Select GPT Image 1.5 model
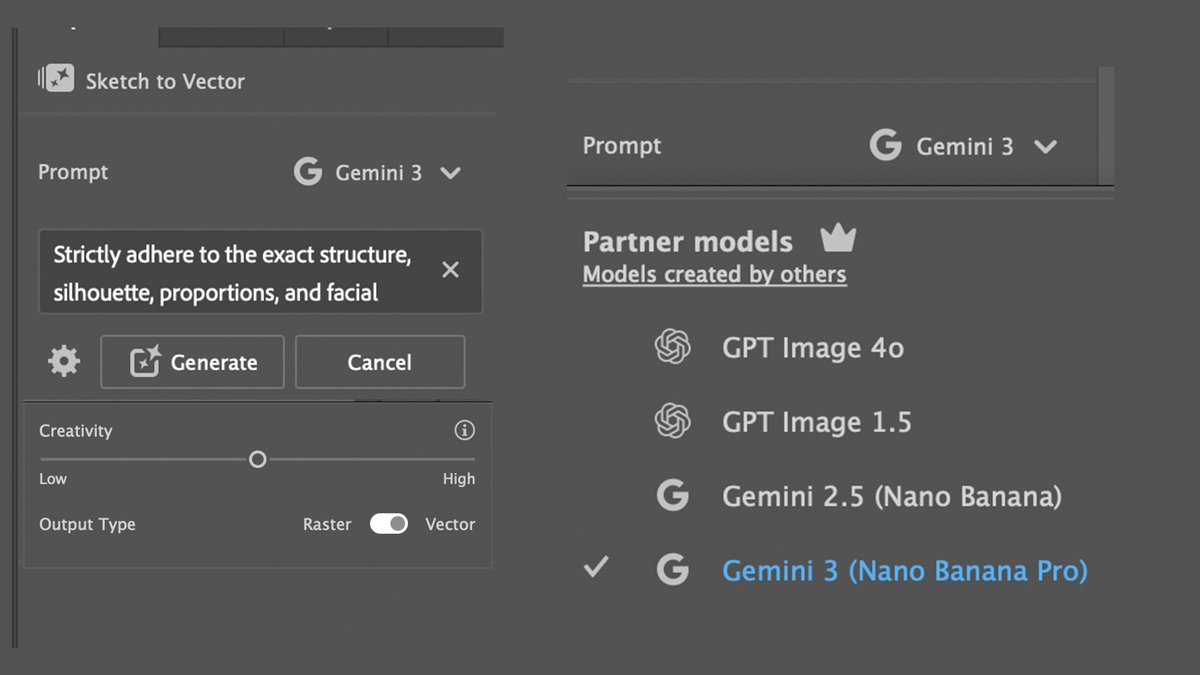The width and height of the screenshot is (1200, 675). coord(817,422)
